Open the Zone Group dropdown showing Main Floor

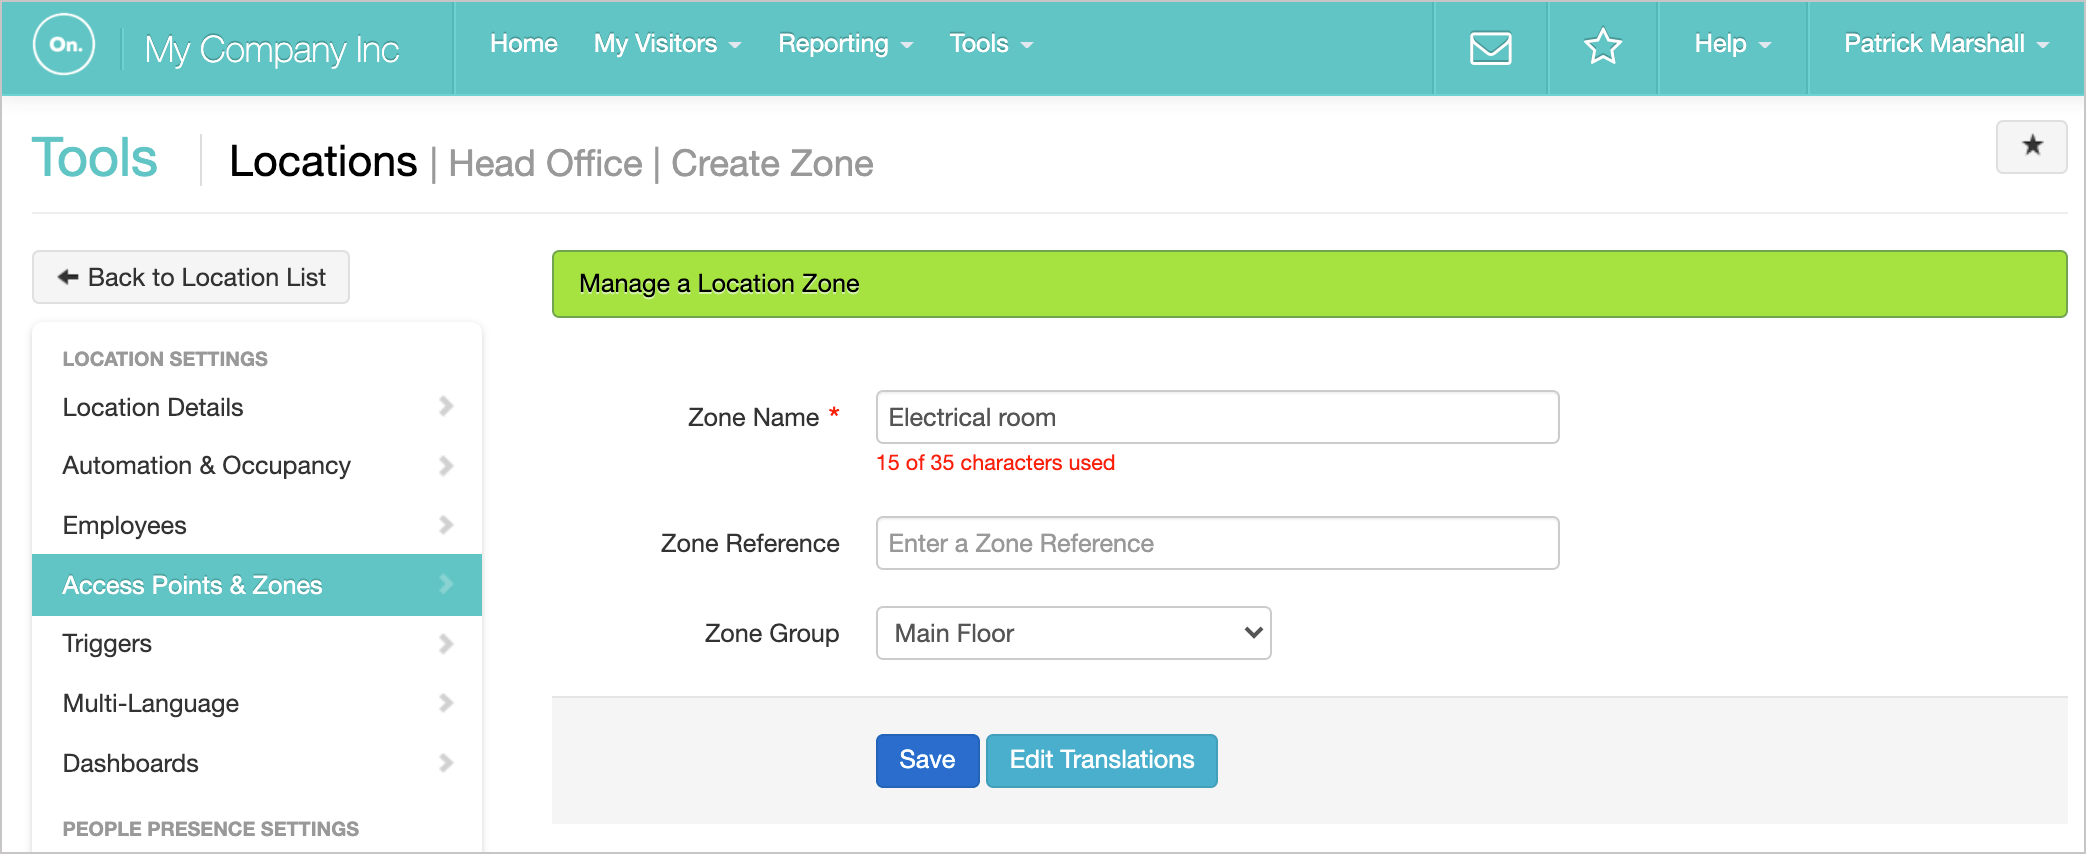coord(1072,633)
